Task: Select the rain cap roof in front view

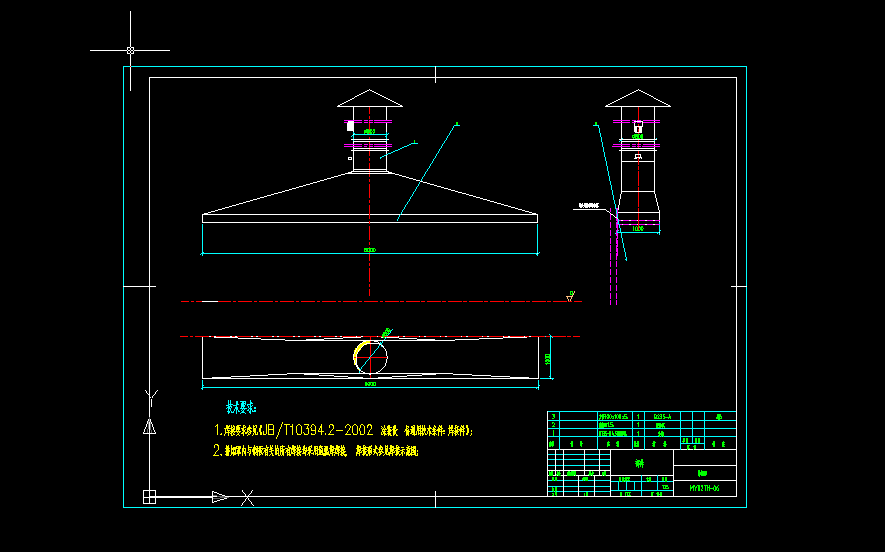Action: (370, 98)
